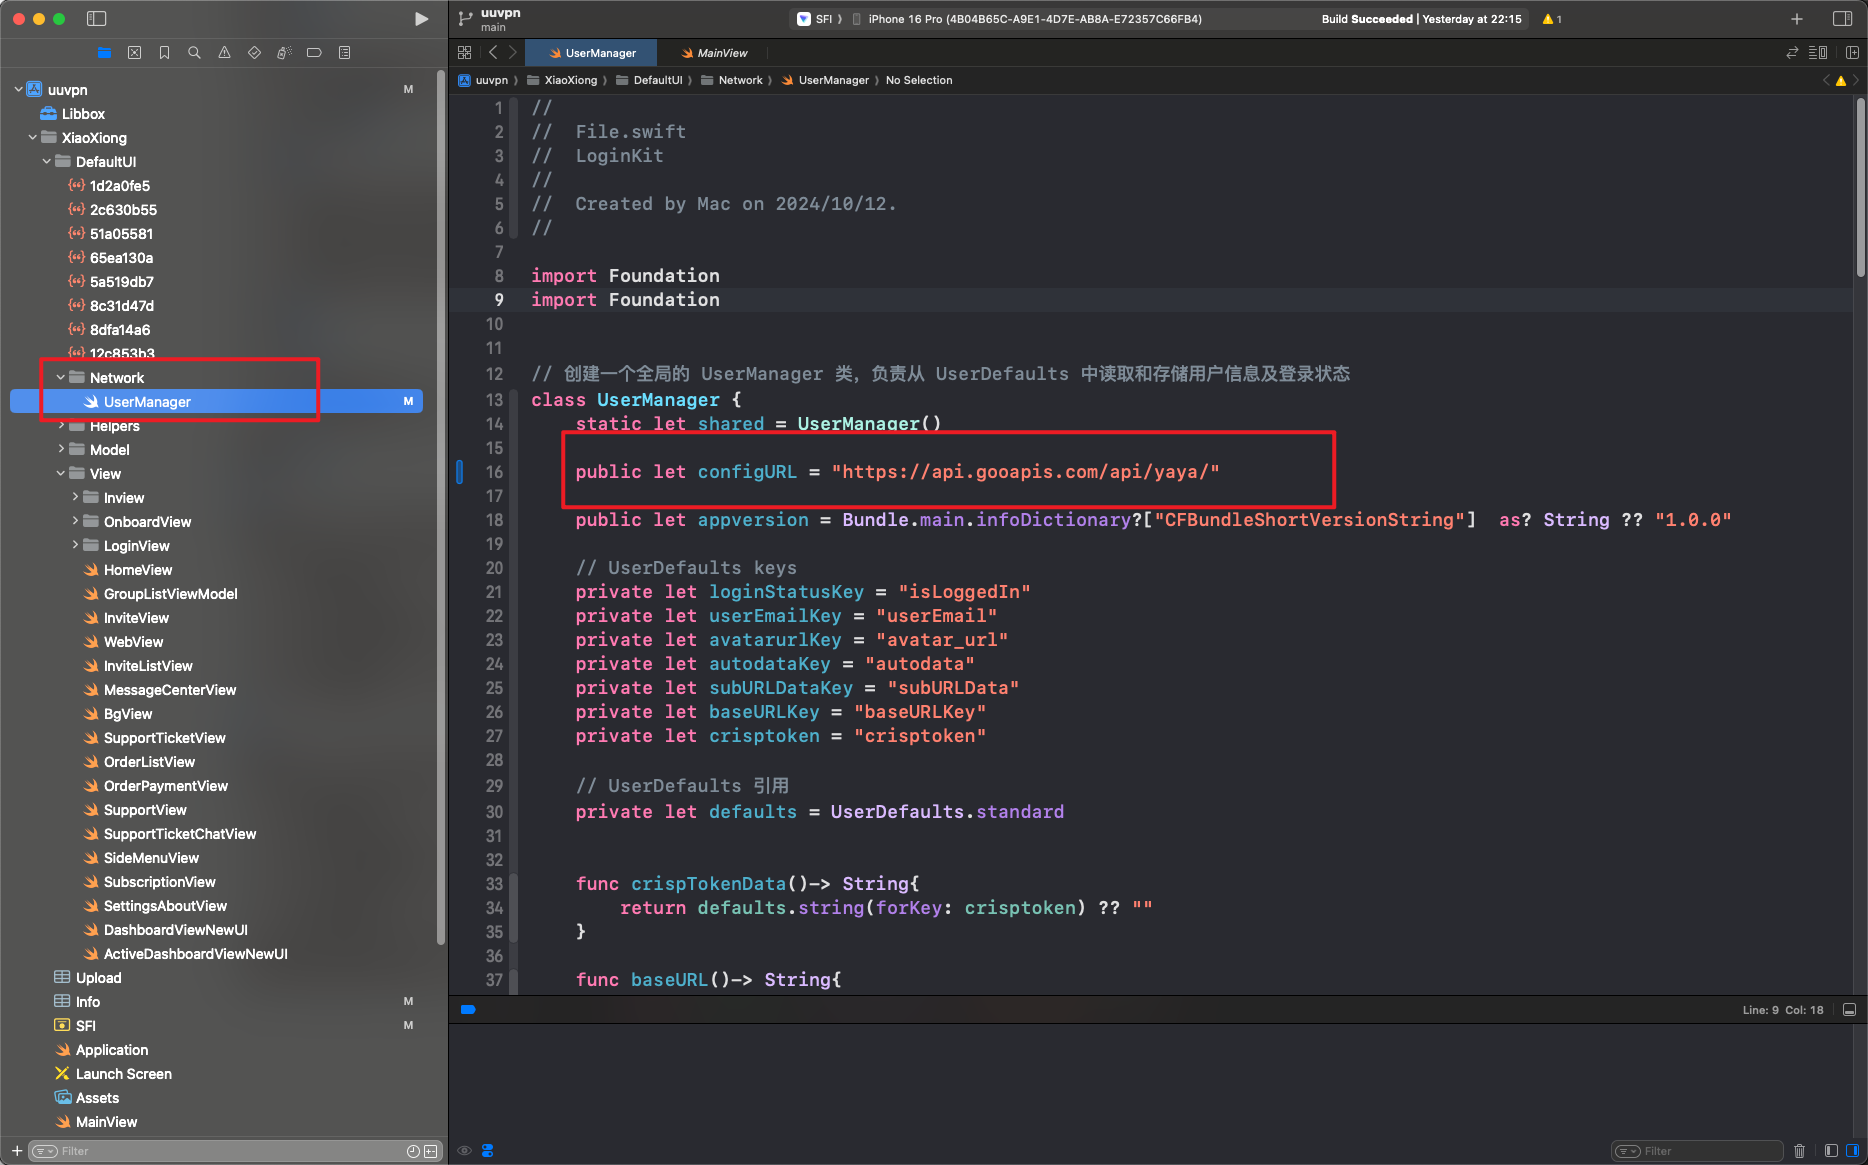Collapse the DefaultUI folder

pos(47,162)
